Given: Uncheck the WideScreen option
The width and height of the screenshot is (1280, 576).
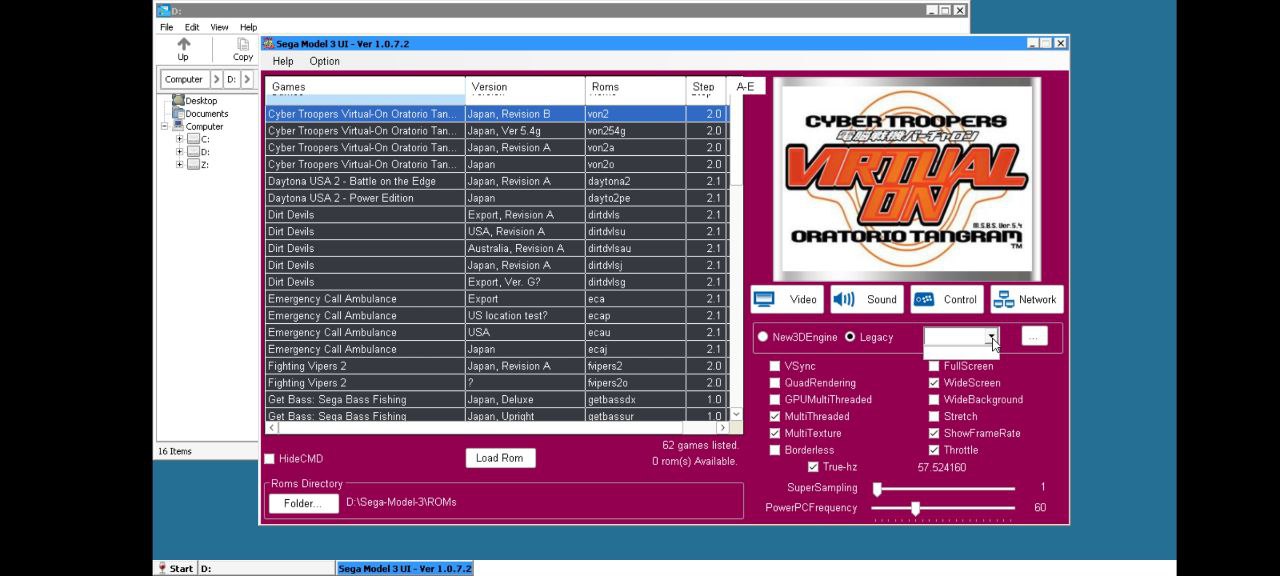Looking at the screenshot, I should pos(934,383).
